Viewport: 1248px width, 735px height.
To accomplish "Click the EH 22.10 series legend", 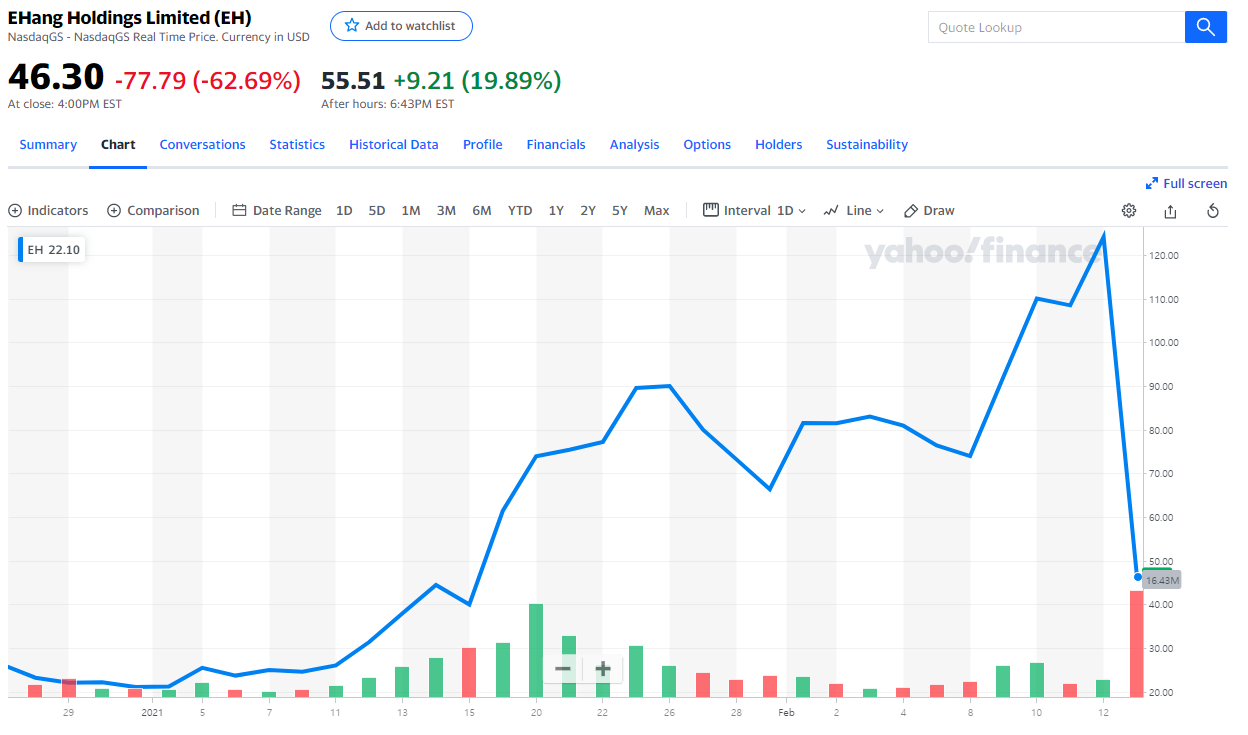I will pos(51,250).
